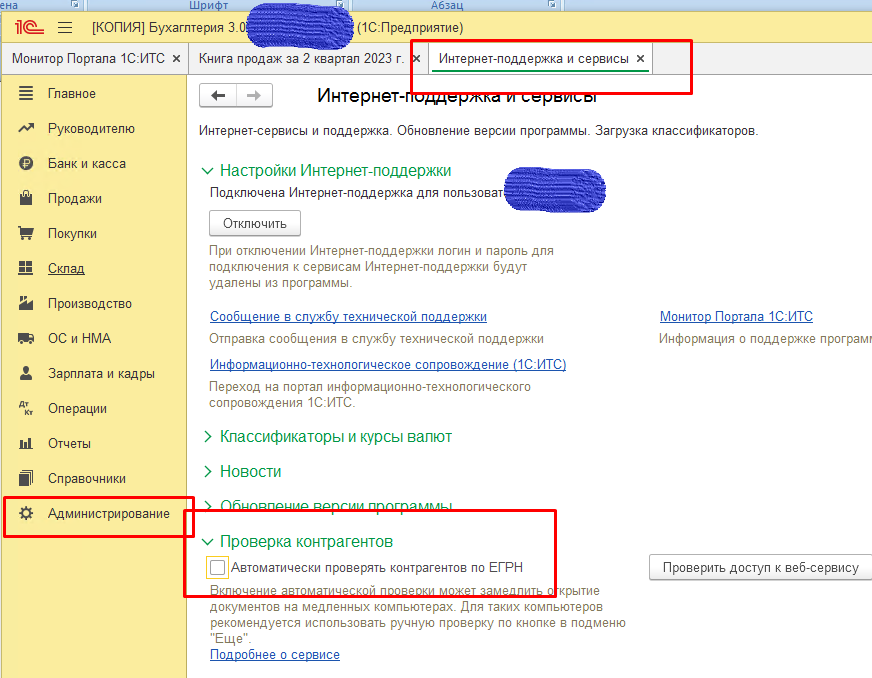This screenshot has height=678, width=872.
Task: Select Интернет-поддержка и сервисы tab
Action: coord(533,58)
